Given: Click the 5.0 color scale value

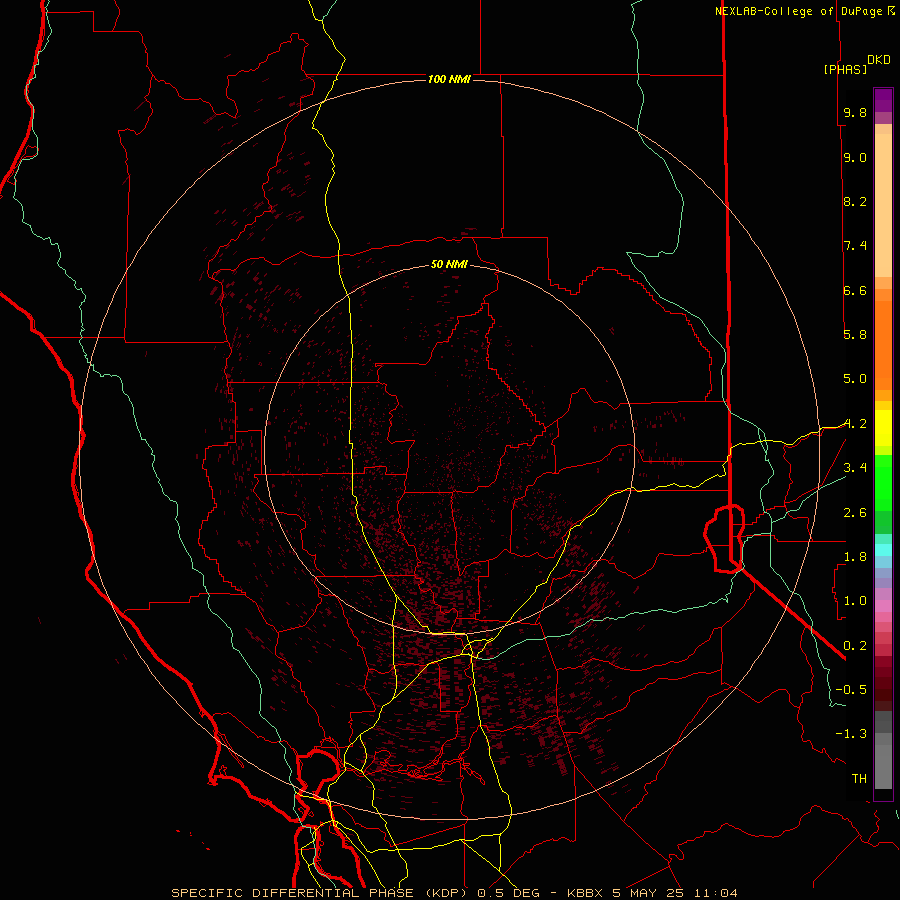Looking at the screenshot, I should 855,379.
